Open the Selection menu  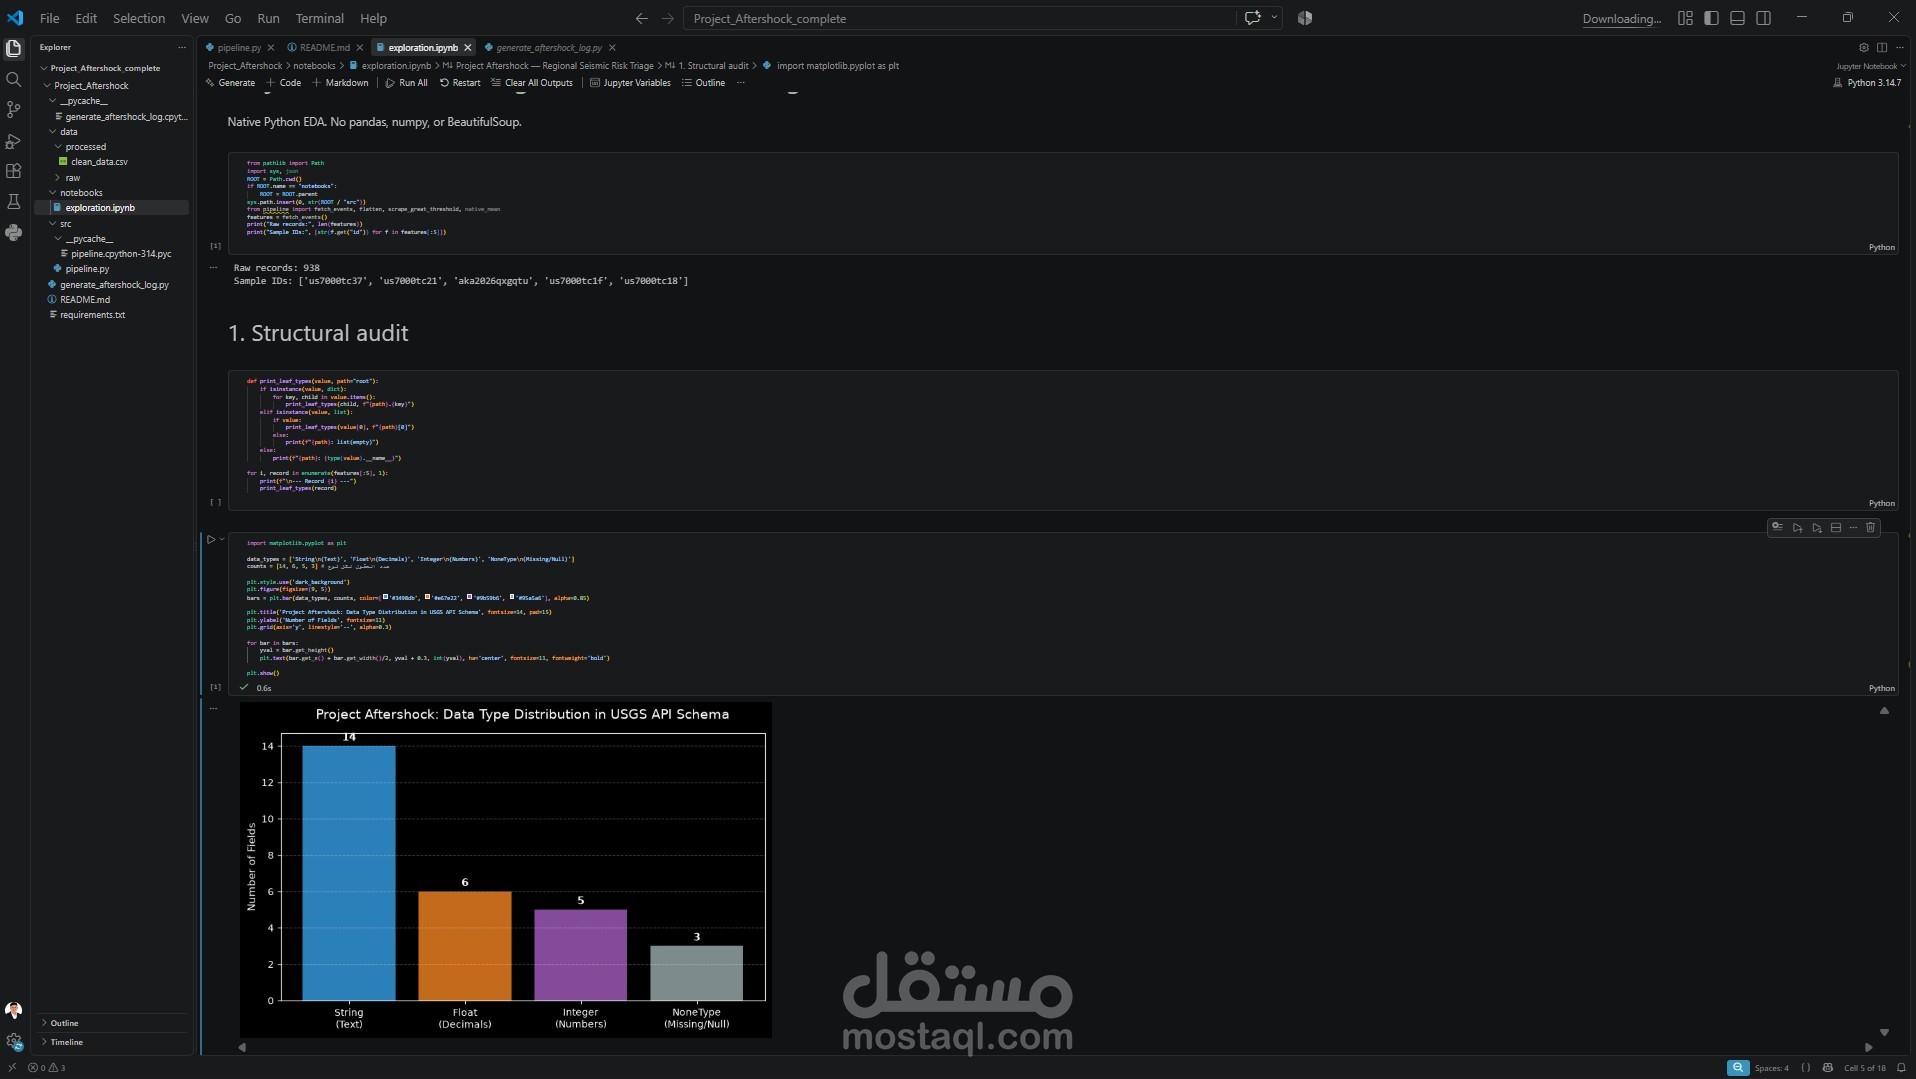click(139, 18)
